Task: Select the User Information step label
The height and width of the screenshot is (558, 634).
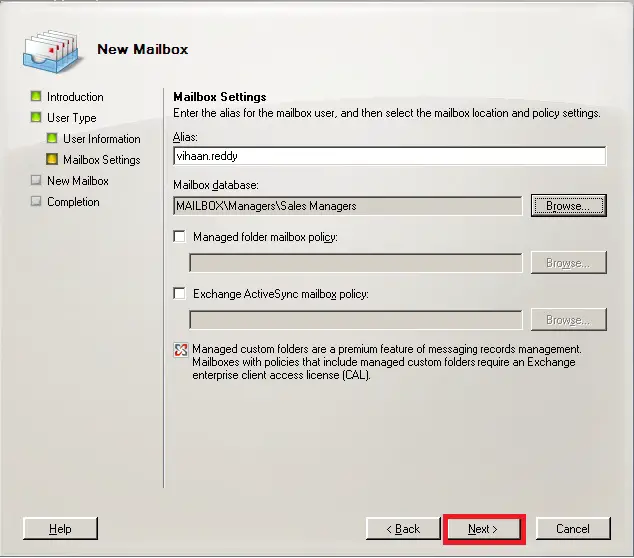Action: click(102, 139)
